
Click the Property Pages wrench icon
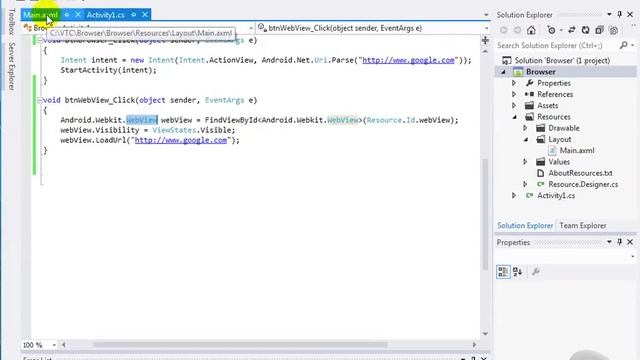536,271
